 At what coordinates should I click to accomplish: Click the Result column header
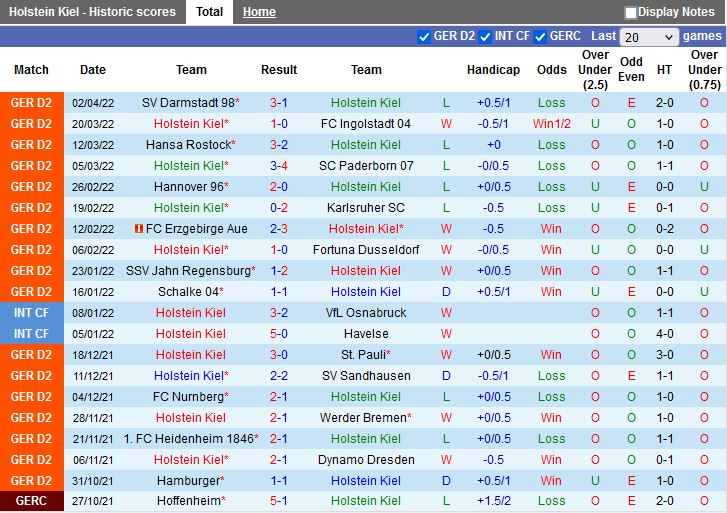pos(279,70)
